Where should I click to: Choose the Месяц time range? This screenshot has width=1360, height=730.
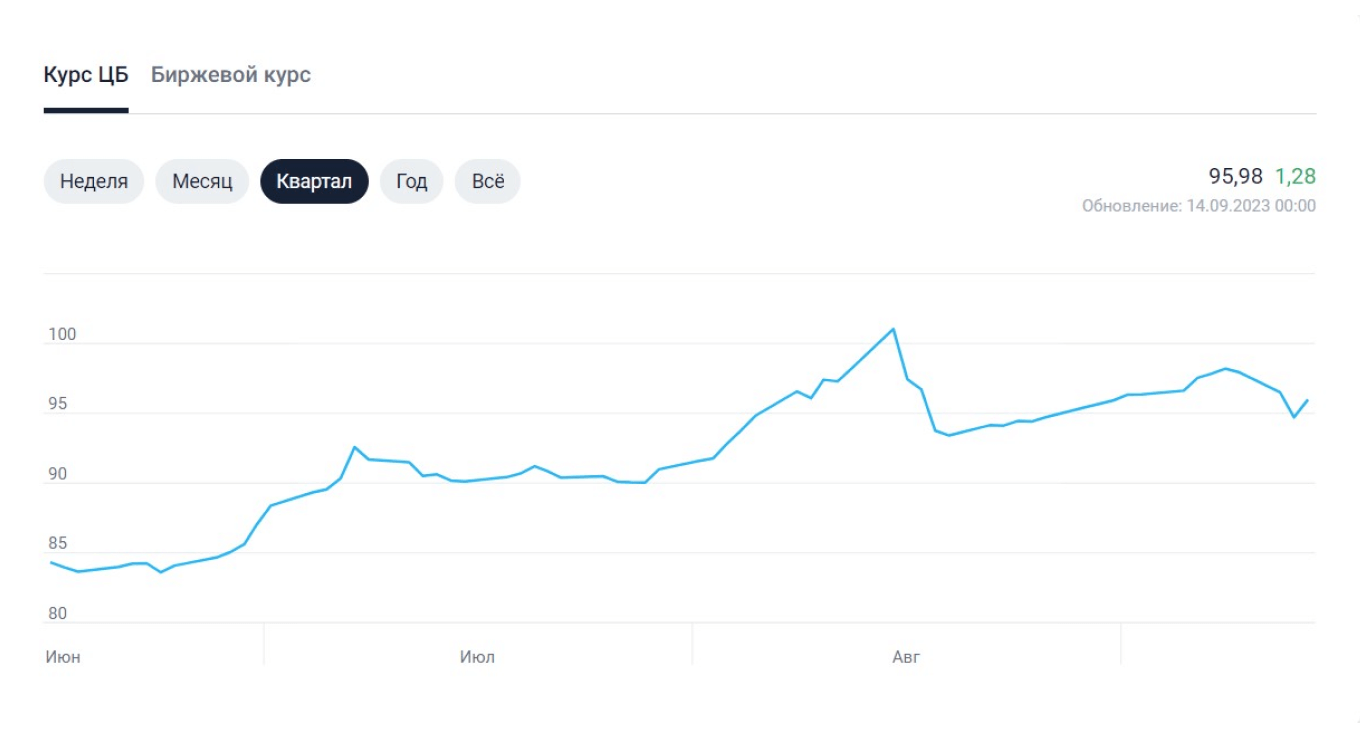pos(202,181)
